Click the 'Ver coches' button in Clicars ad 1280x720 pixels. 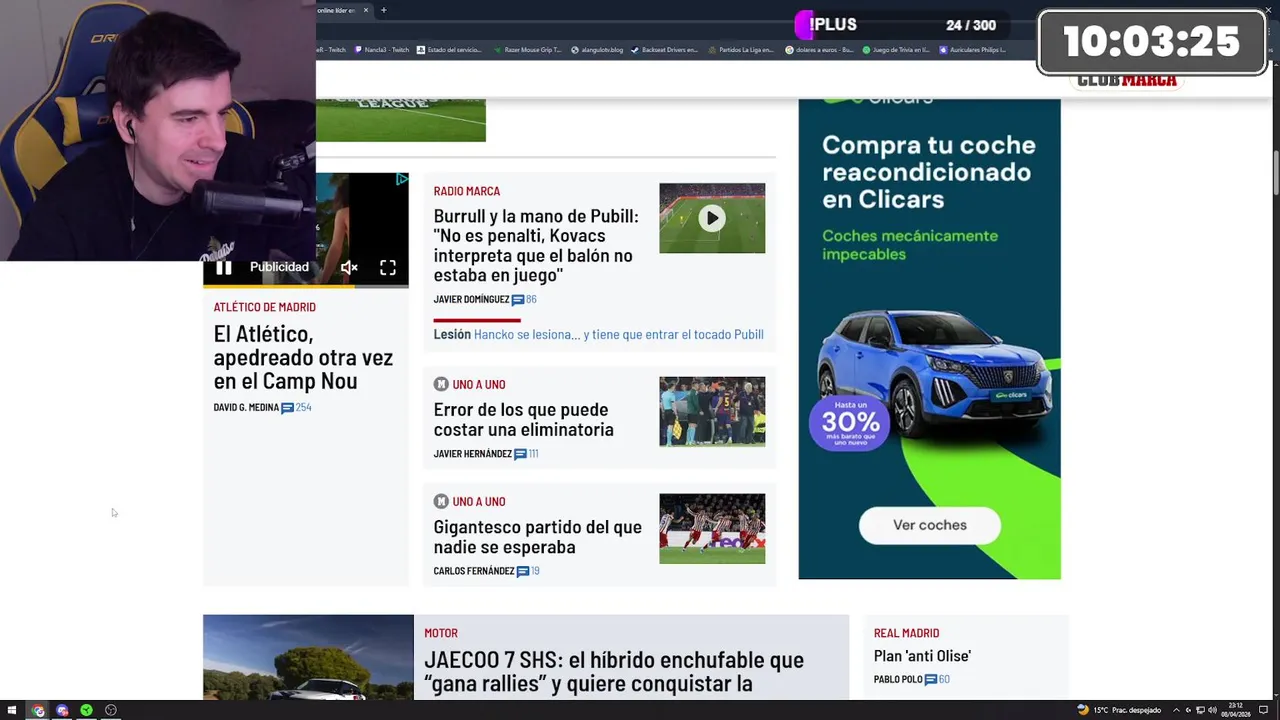(x=929, y=525)
